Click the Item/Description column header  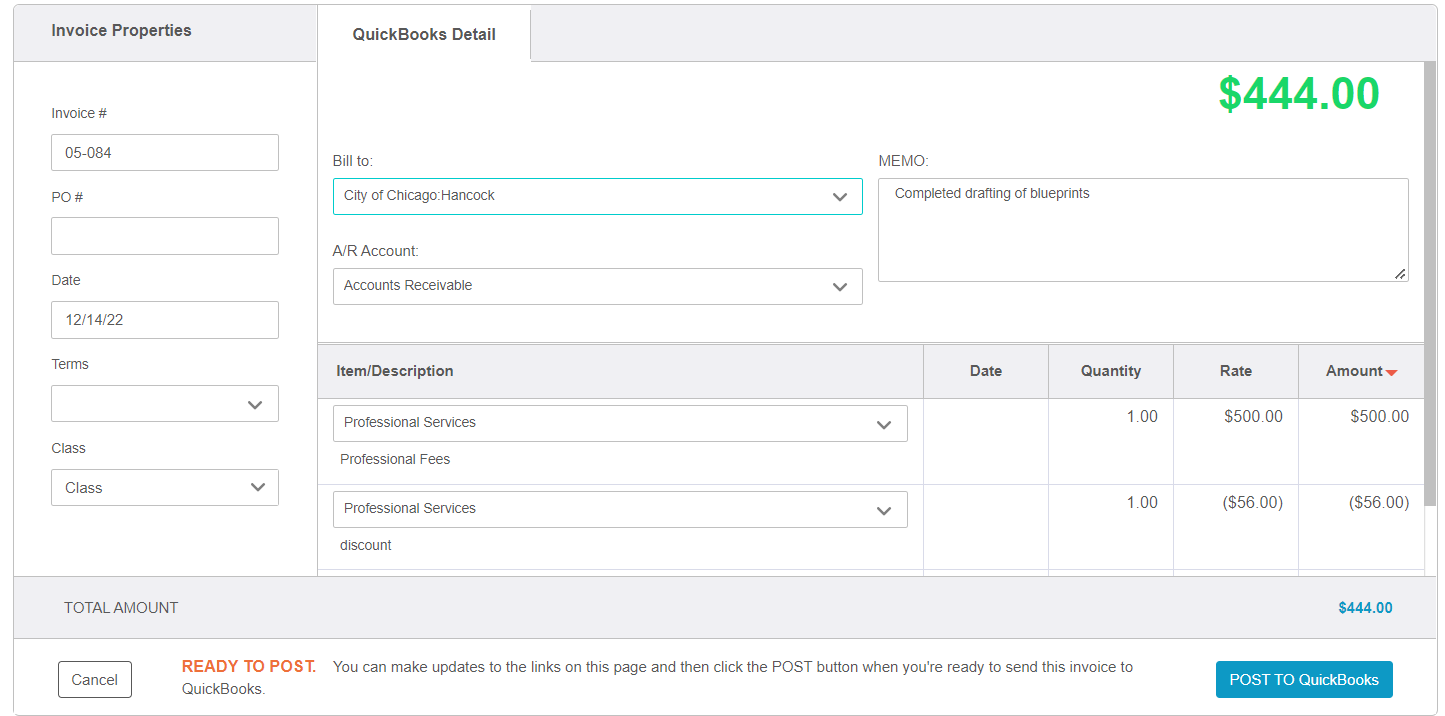395,371
